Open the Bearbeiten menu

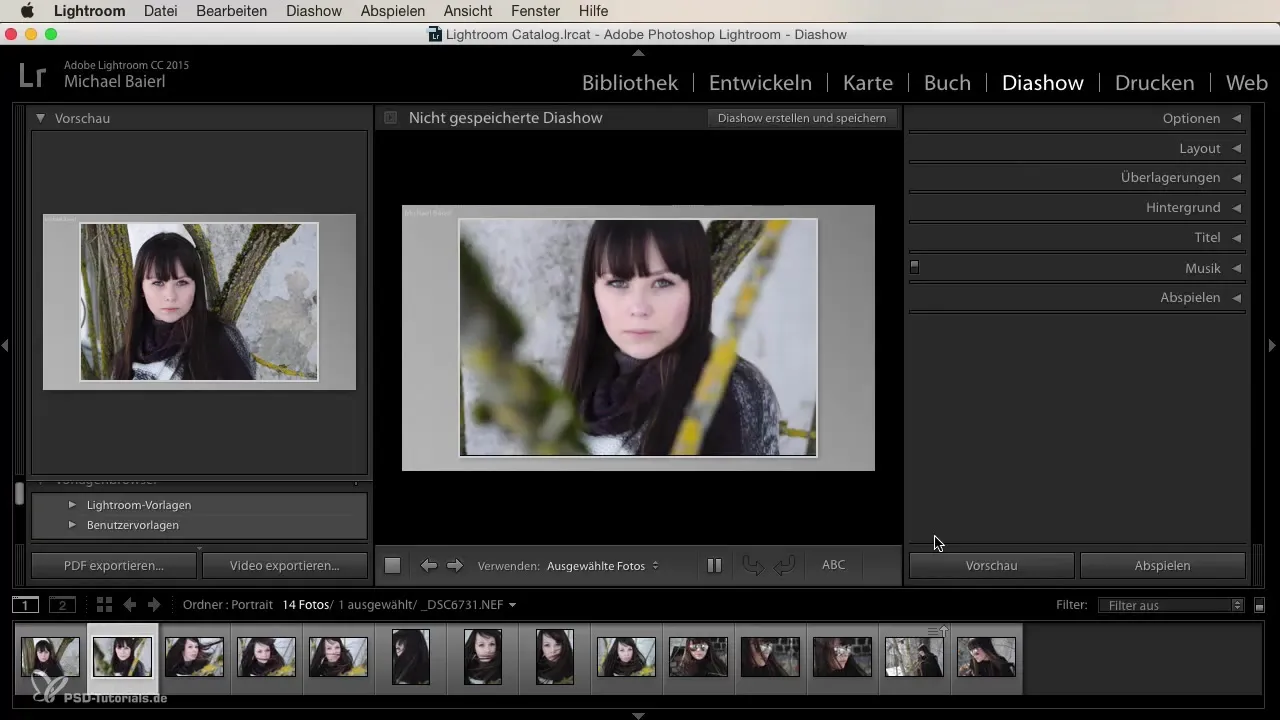pyautogui.click(x=231, y=11)
